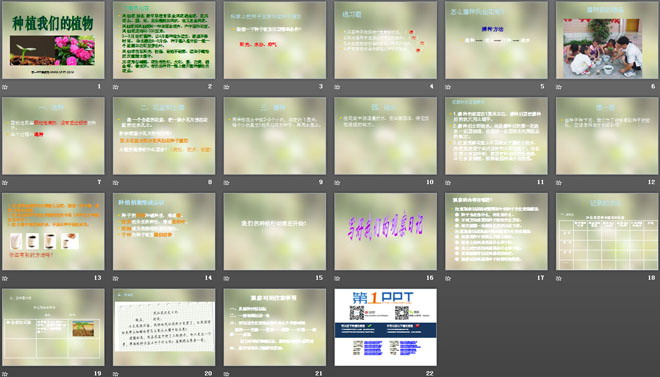Select slide 12 thumbnail

pos(607,136)
